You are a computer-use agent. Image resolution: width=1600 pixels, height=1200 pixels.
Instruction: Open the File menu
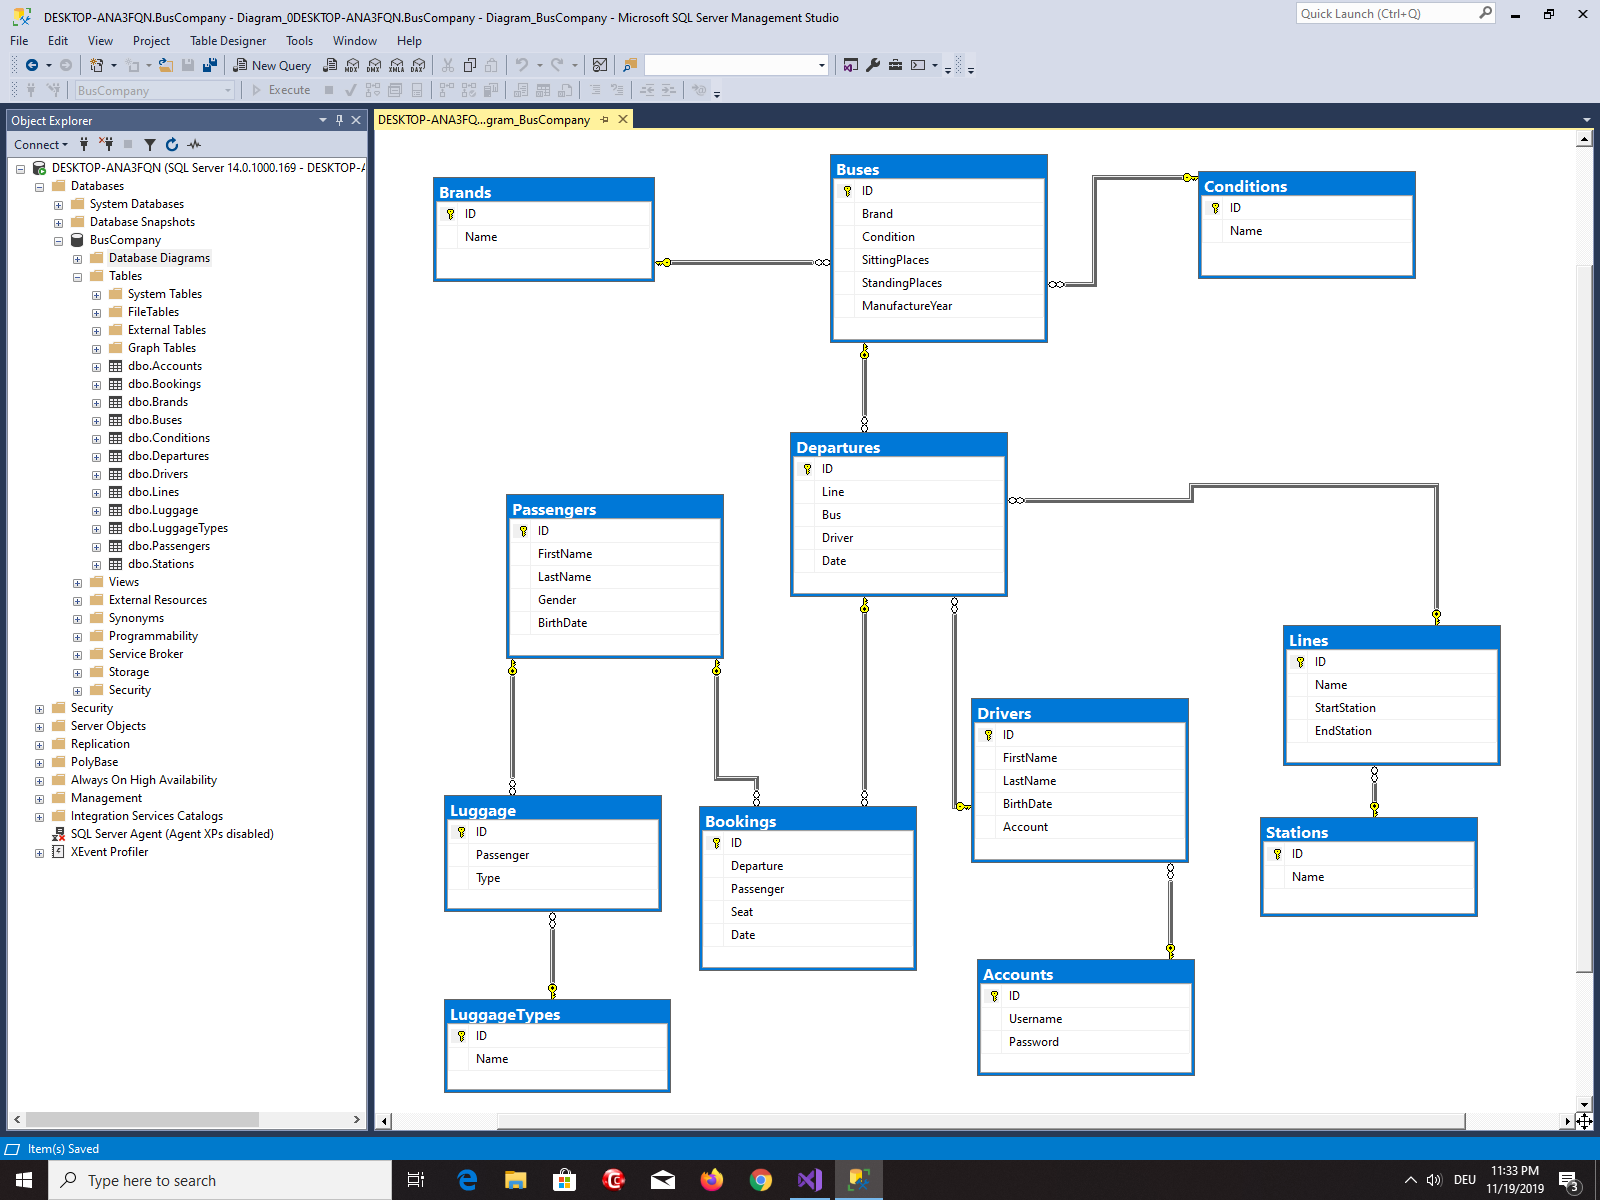click(19, 41)
